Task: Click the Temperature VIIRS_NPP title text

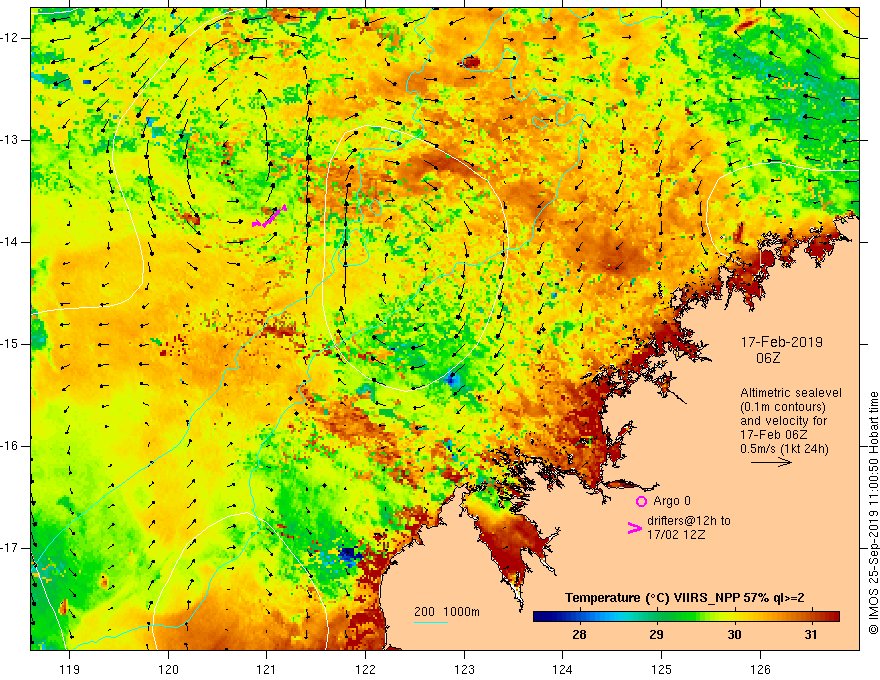Action: click(684, 598)
